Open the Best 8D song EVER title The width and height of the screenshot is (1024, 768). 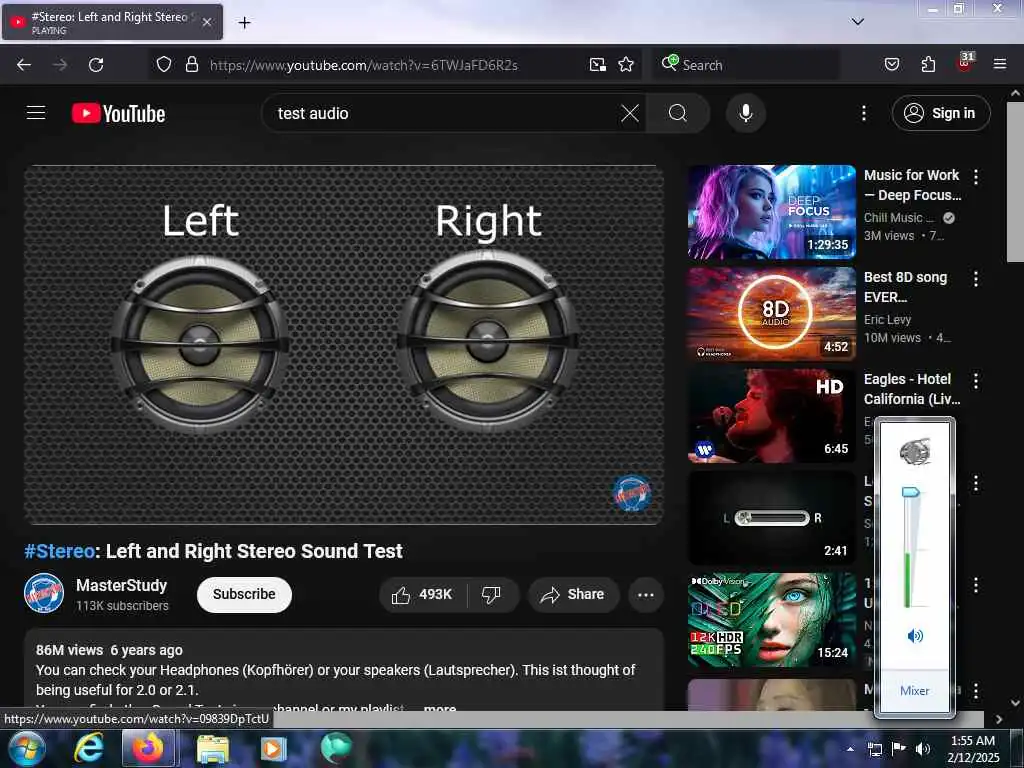click(906, 287)
